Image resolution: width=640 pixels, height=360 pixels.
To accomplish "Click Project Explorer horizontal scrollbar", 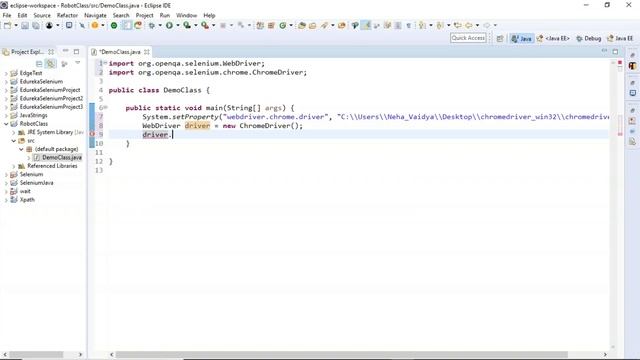I will pos(36,354).
